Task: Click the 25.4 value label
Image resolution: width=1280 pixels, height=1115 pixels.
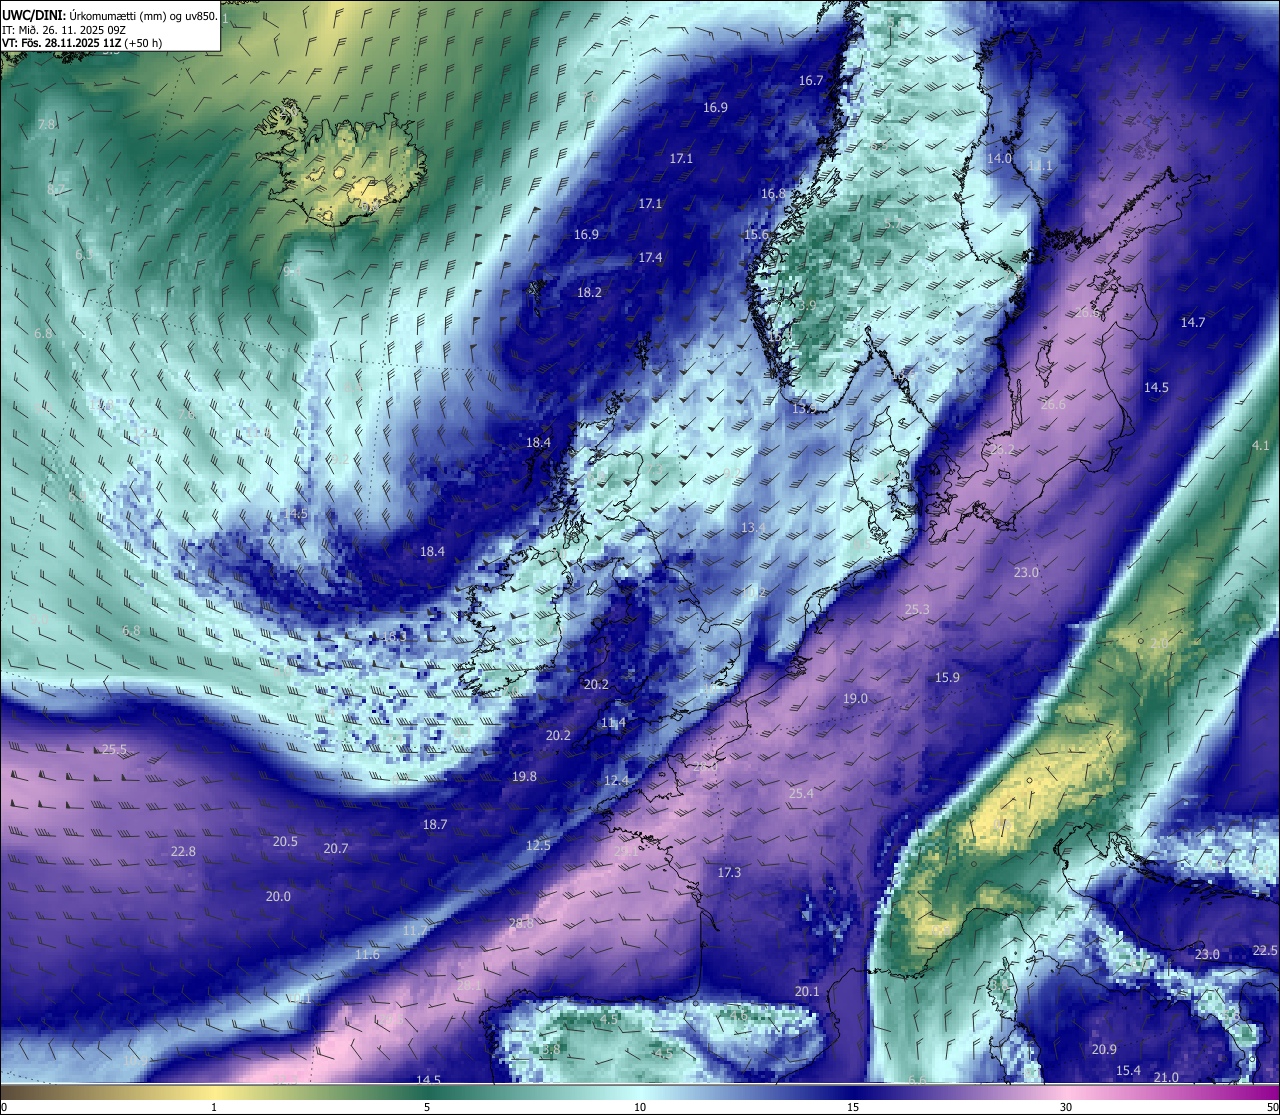Action: coord(801,794)
